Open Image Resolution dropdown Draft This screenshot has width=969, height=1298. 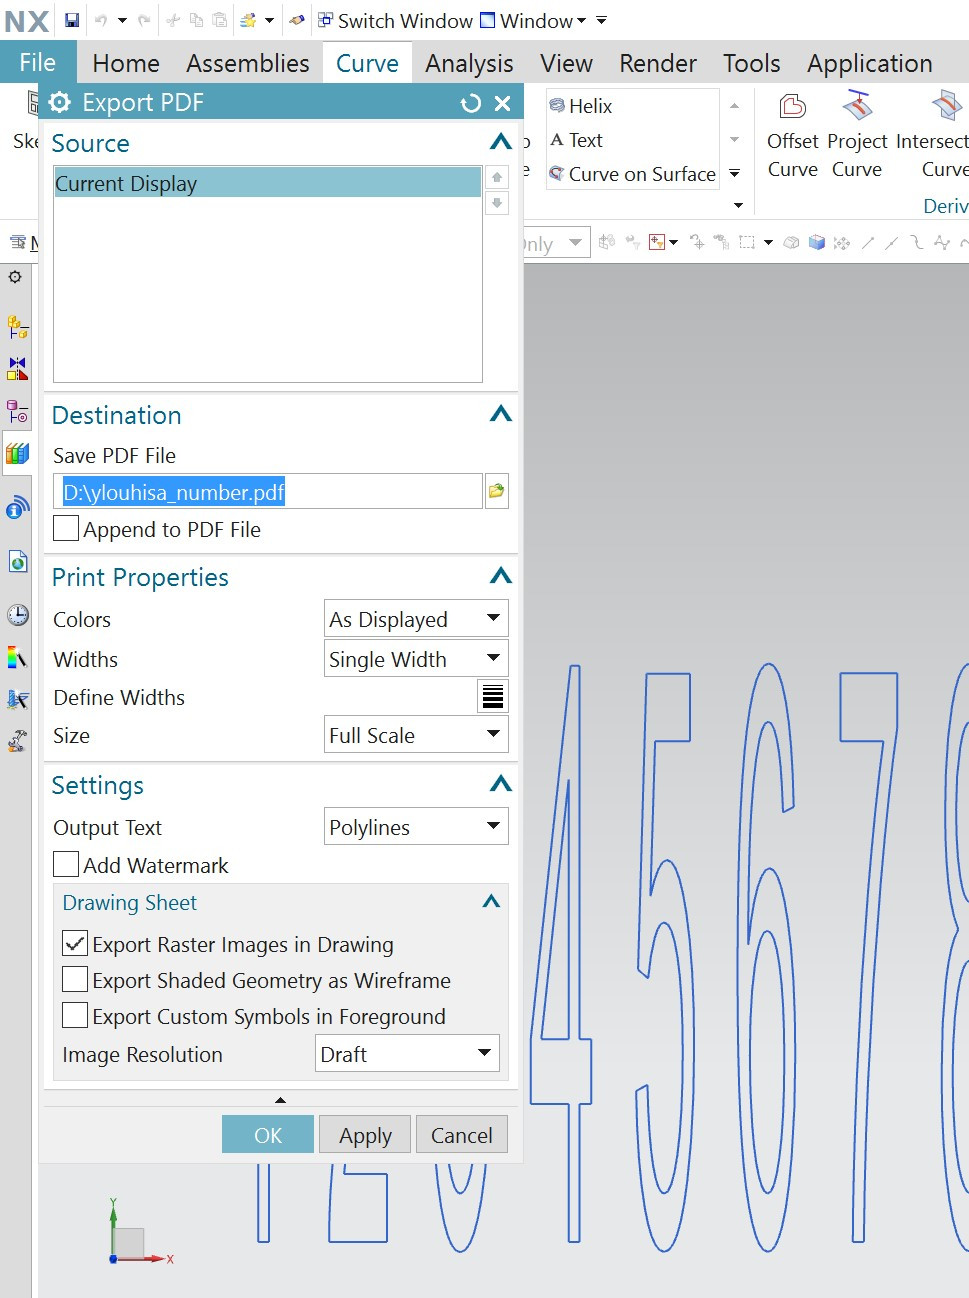point(407,1054)
